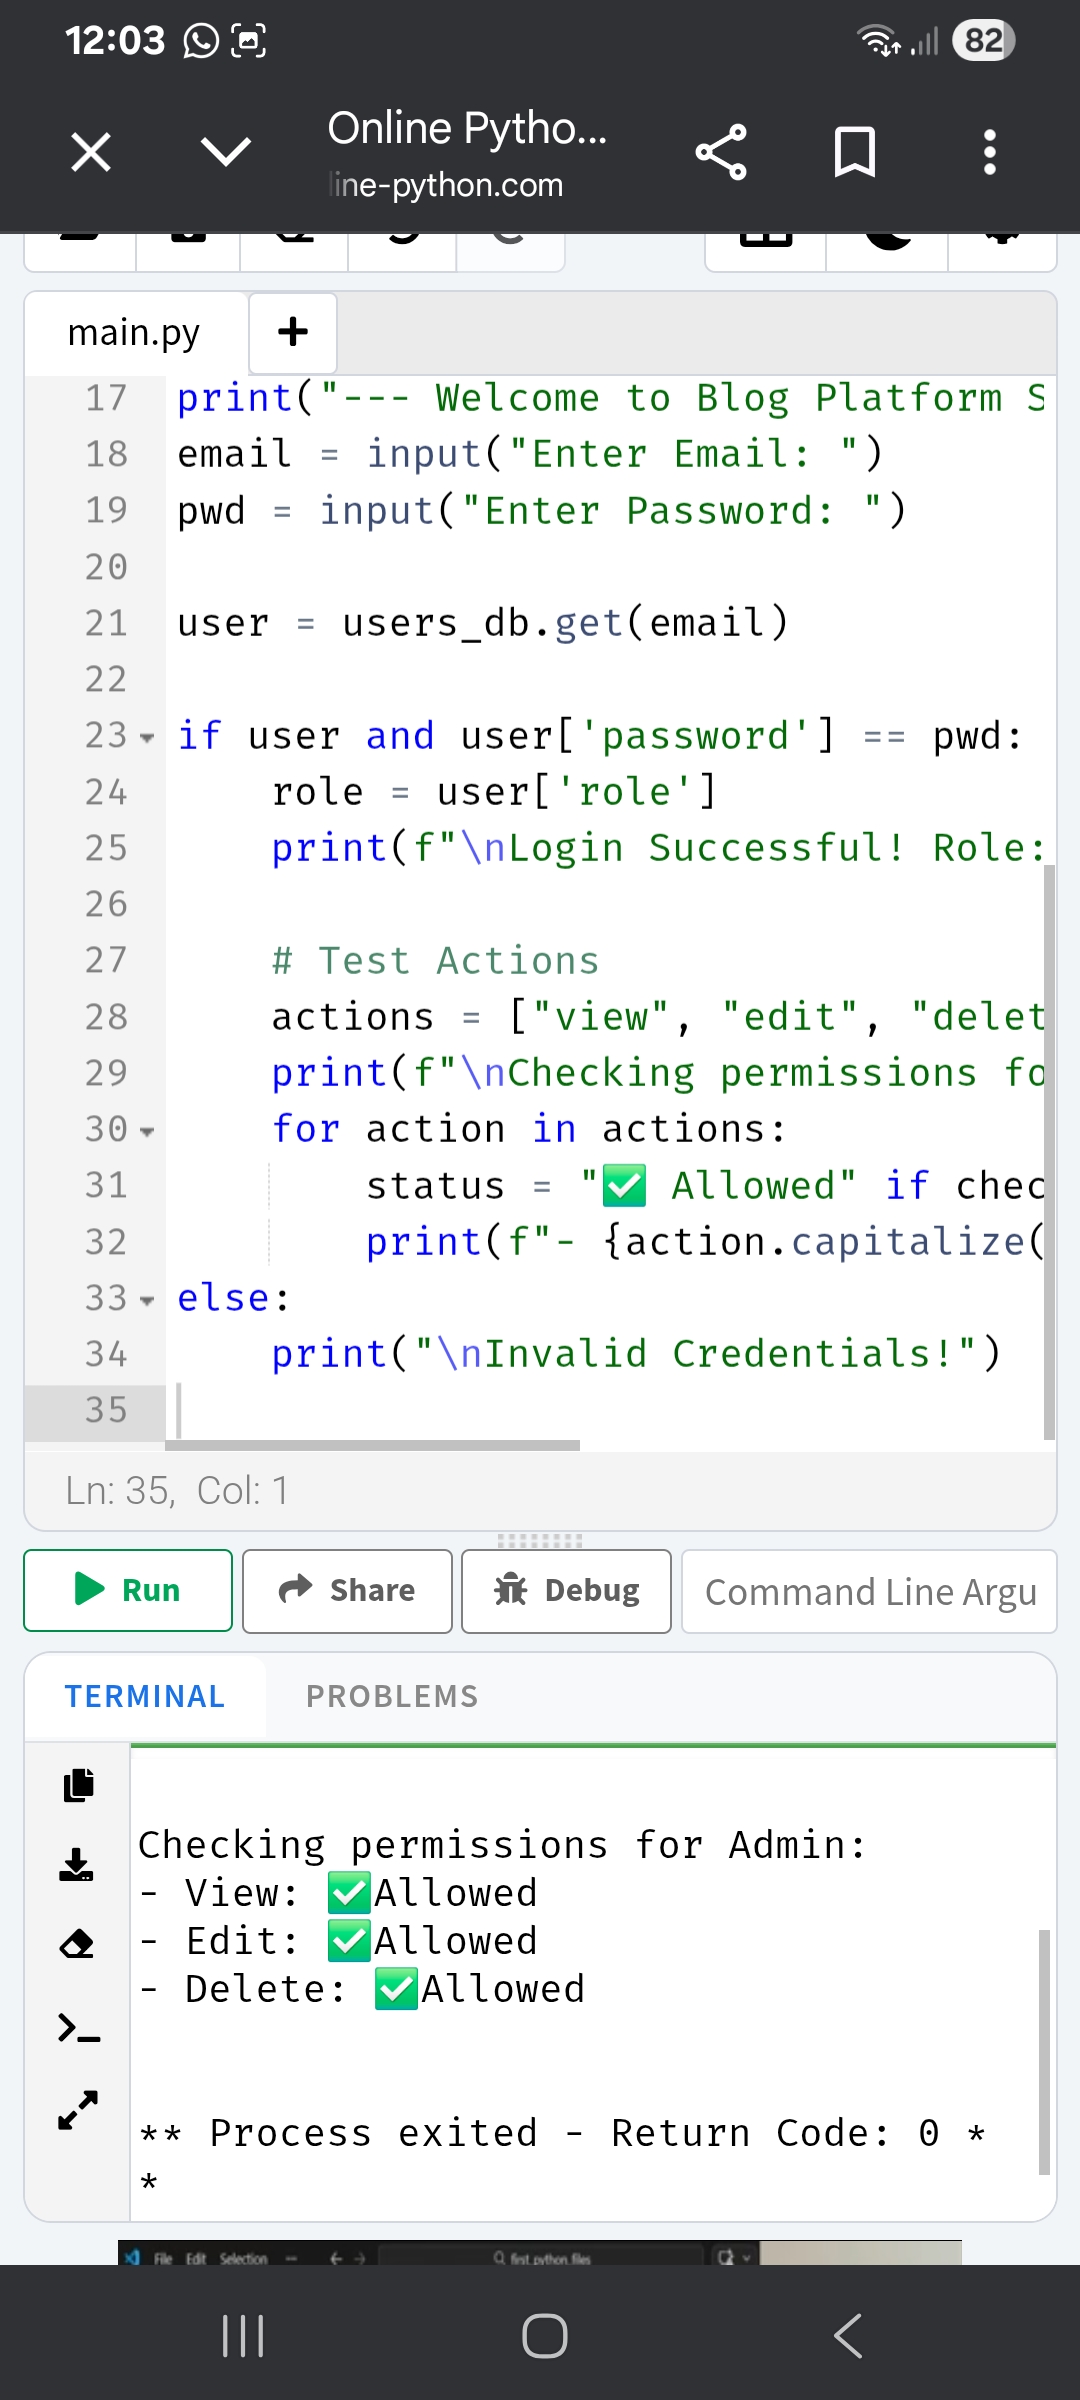
Task: Click the editor horizontal scrollbar
Action: [x=373, y=1445]
